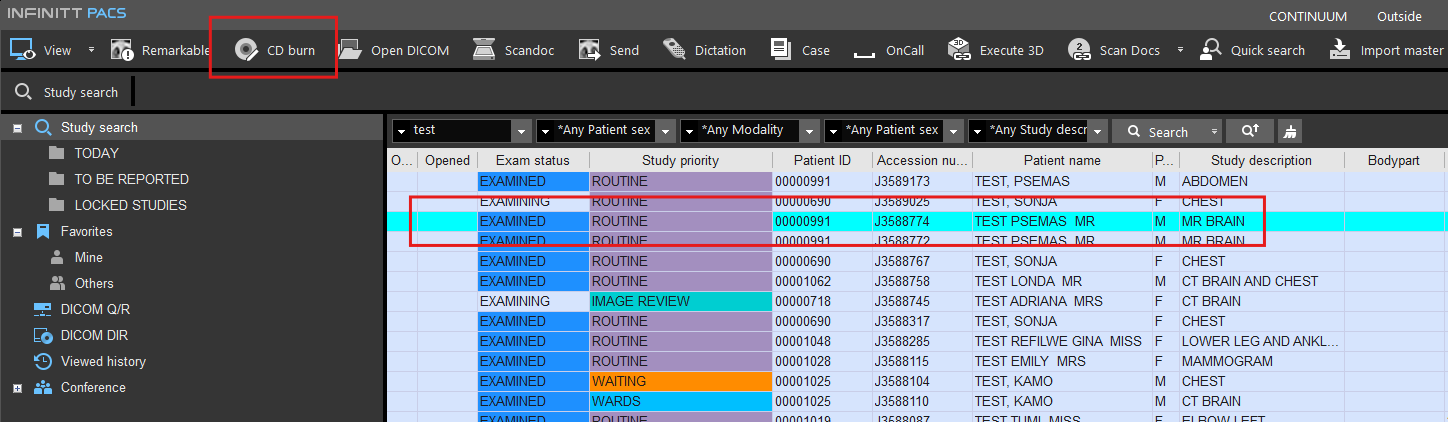Click the advanced search icon beside Search
1448x422 pixels.
(1250, 131)
